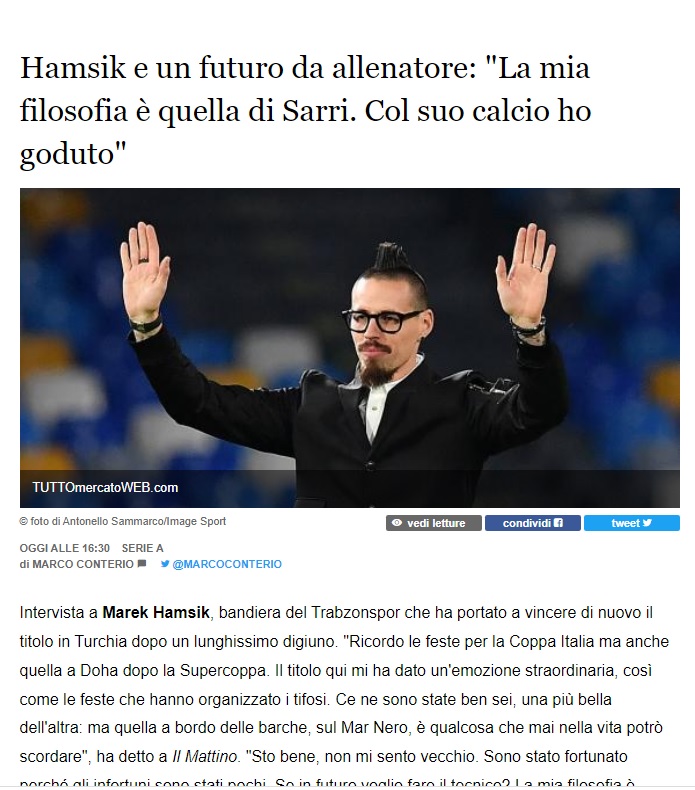Click the Twitter bird on tweet button
Image resolution: width=695 pixels, height=790 pixels.
point(647,522)
